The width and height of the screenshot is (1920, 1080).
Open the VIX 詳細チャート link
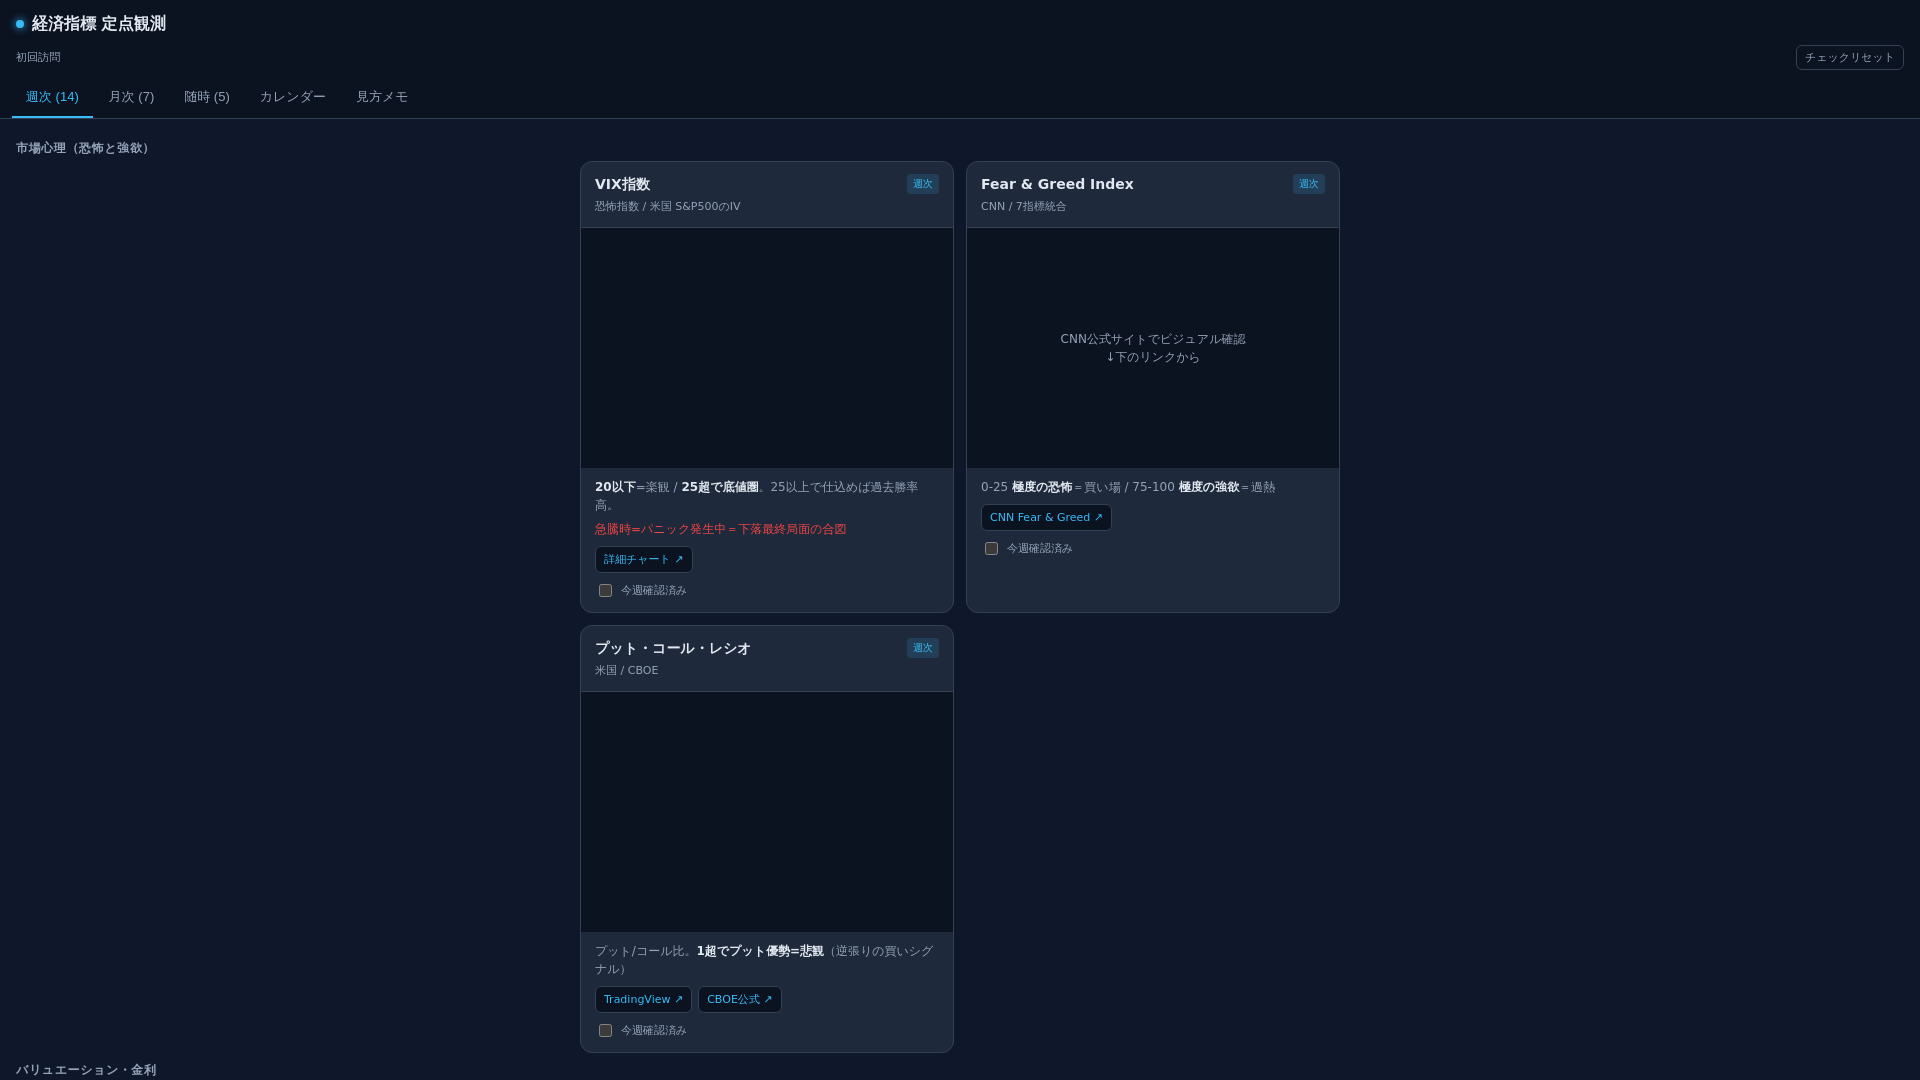[643, 560]
